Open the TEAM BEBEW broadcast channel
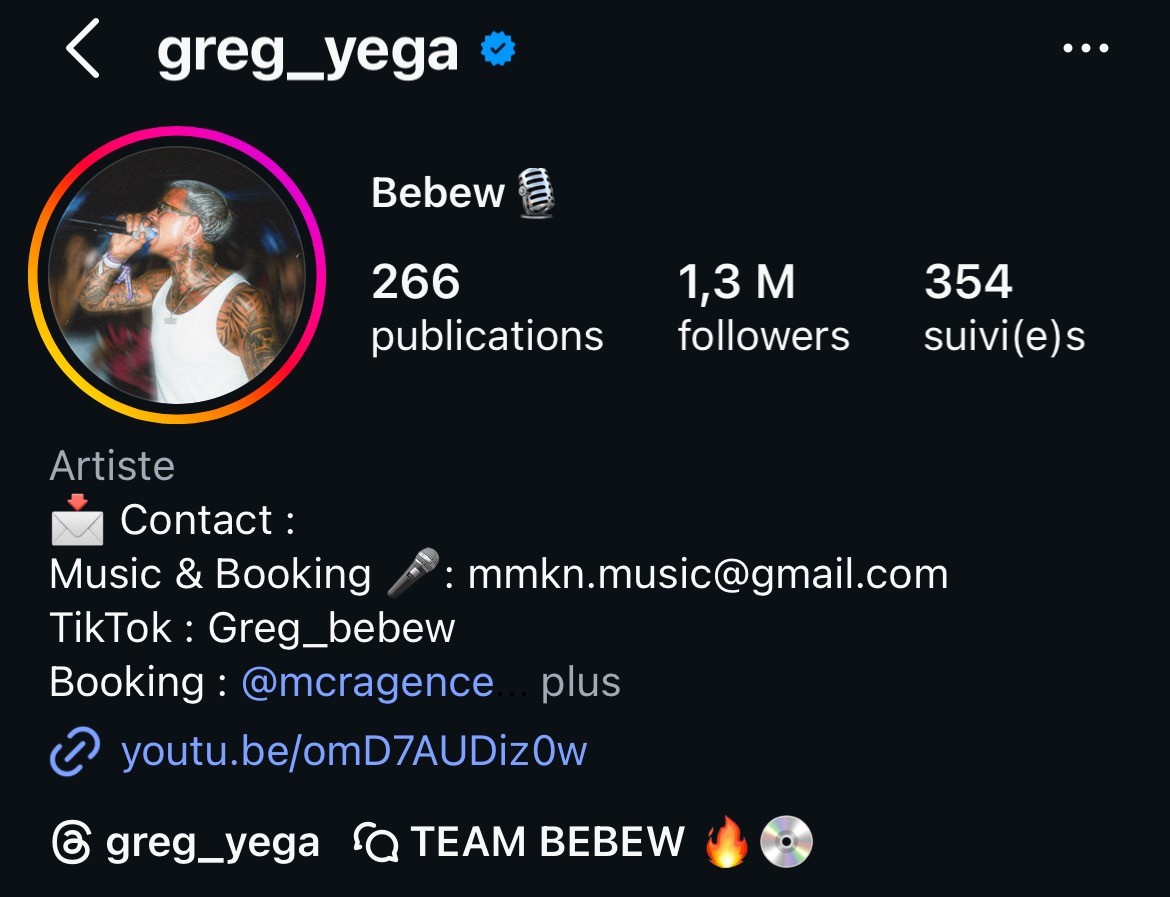This screenshot has height=897, width=1170. (x=547, y=843)
